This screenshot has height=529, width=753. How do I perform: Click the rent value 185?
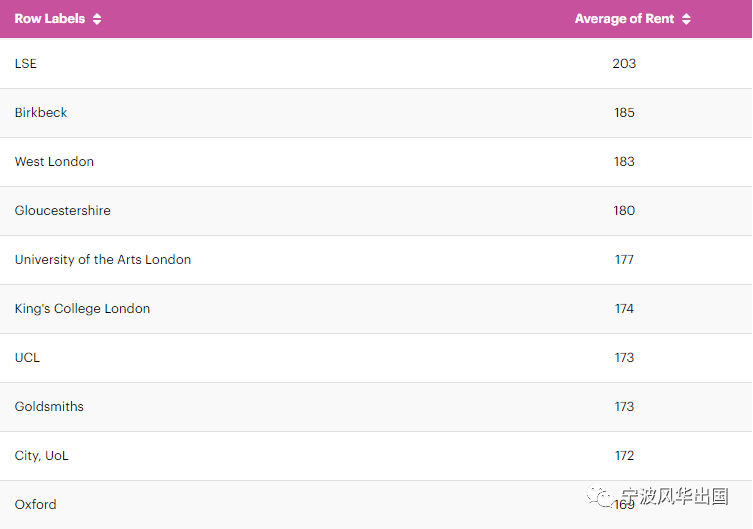click(624, 112)
